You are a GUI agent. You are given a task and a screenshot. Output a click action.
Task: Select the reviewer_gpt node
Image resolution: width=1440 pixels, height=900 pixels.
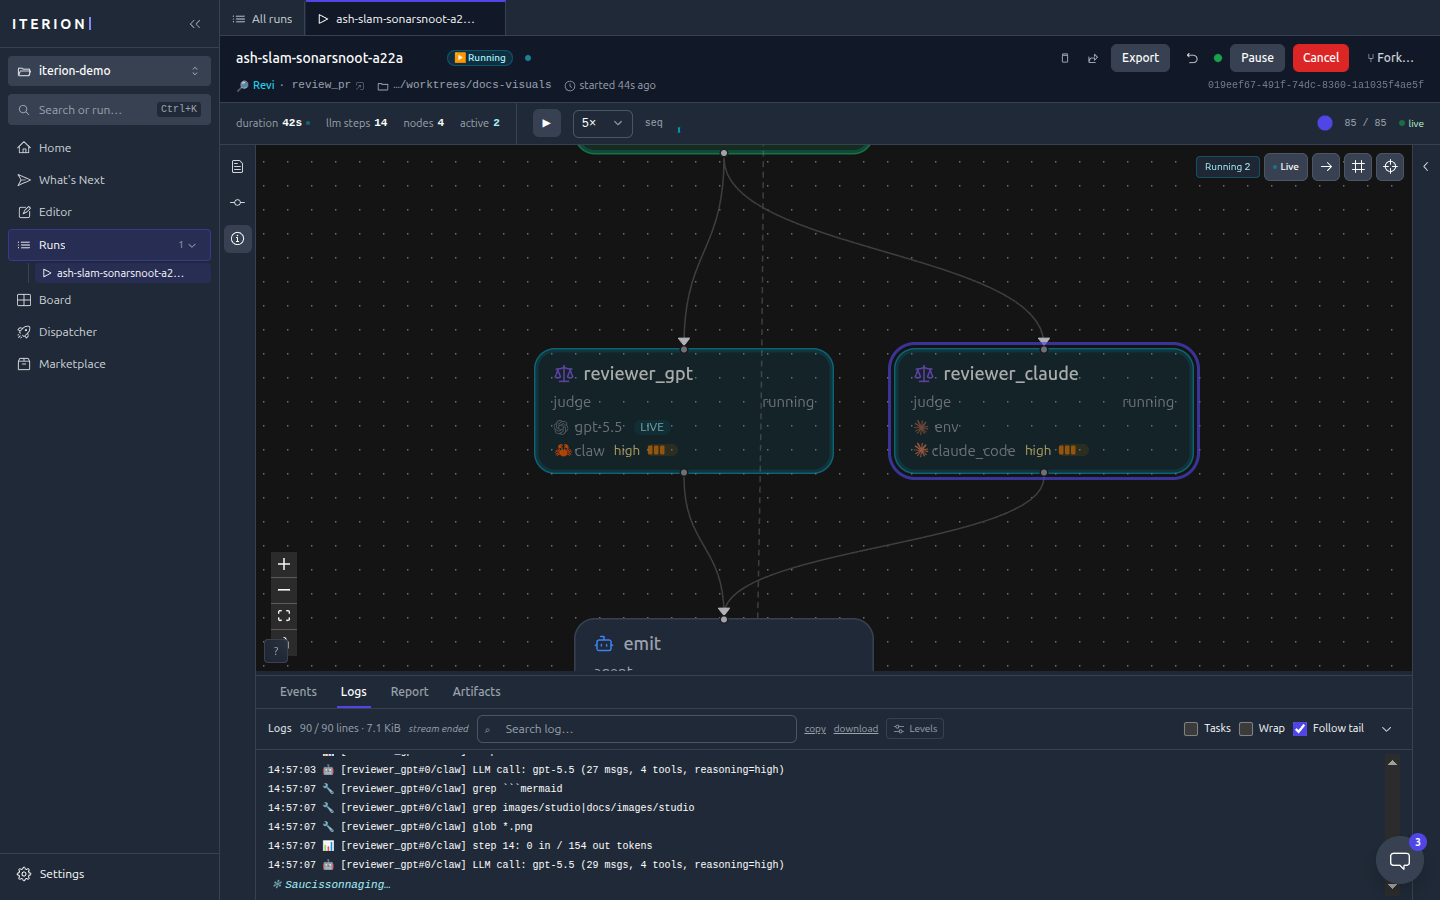684,411
